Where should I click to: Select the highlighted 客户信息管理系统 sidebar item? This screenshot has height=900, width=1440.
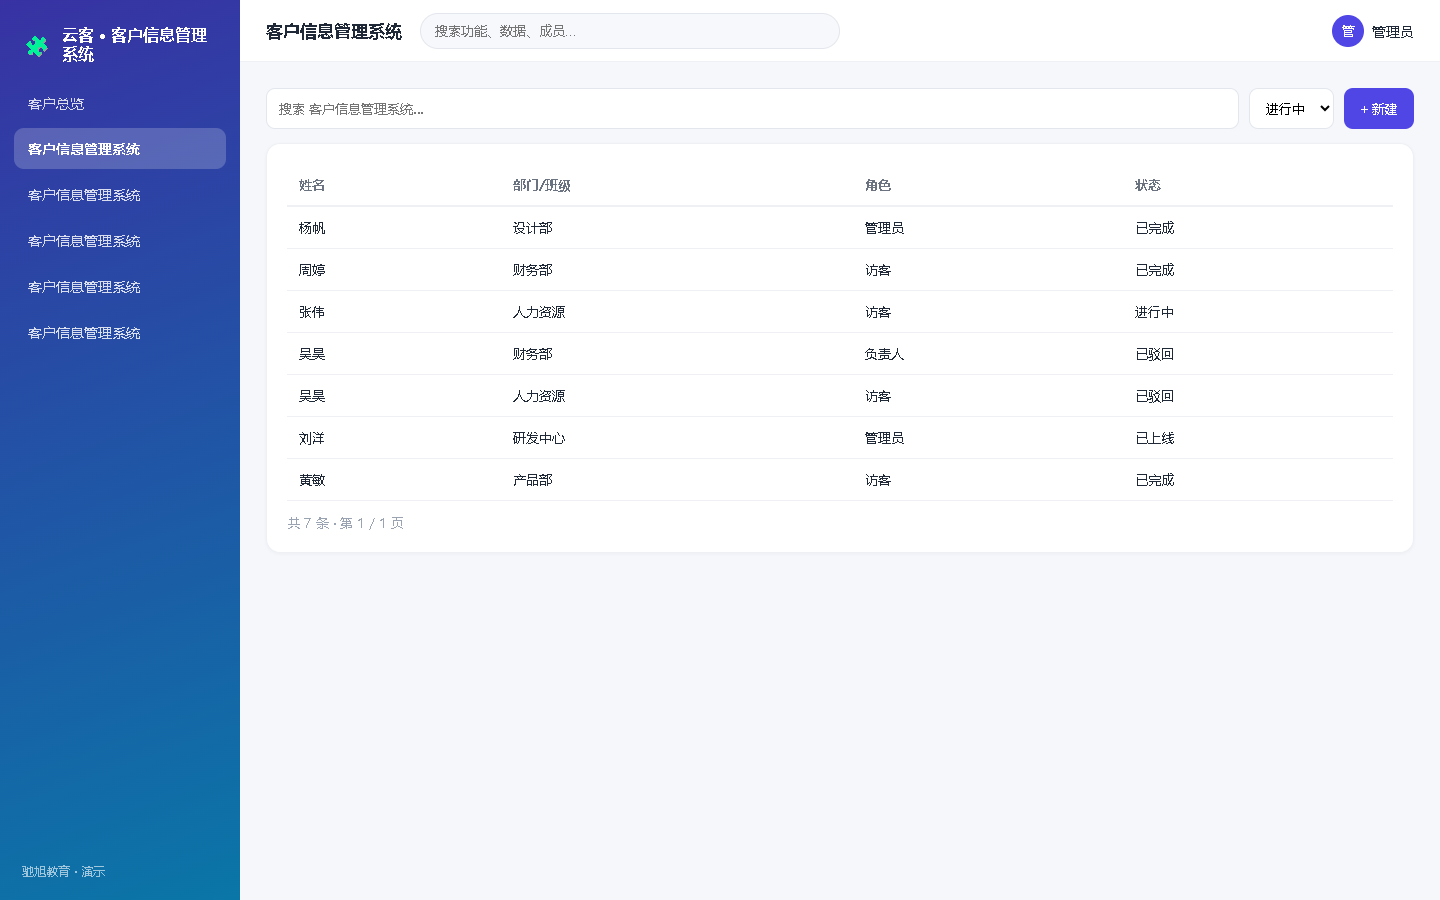point(120,149)
